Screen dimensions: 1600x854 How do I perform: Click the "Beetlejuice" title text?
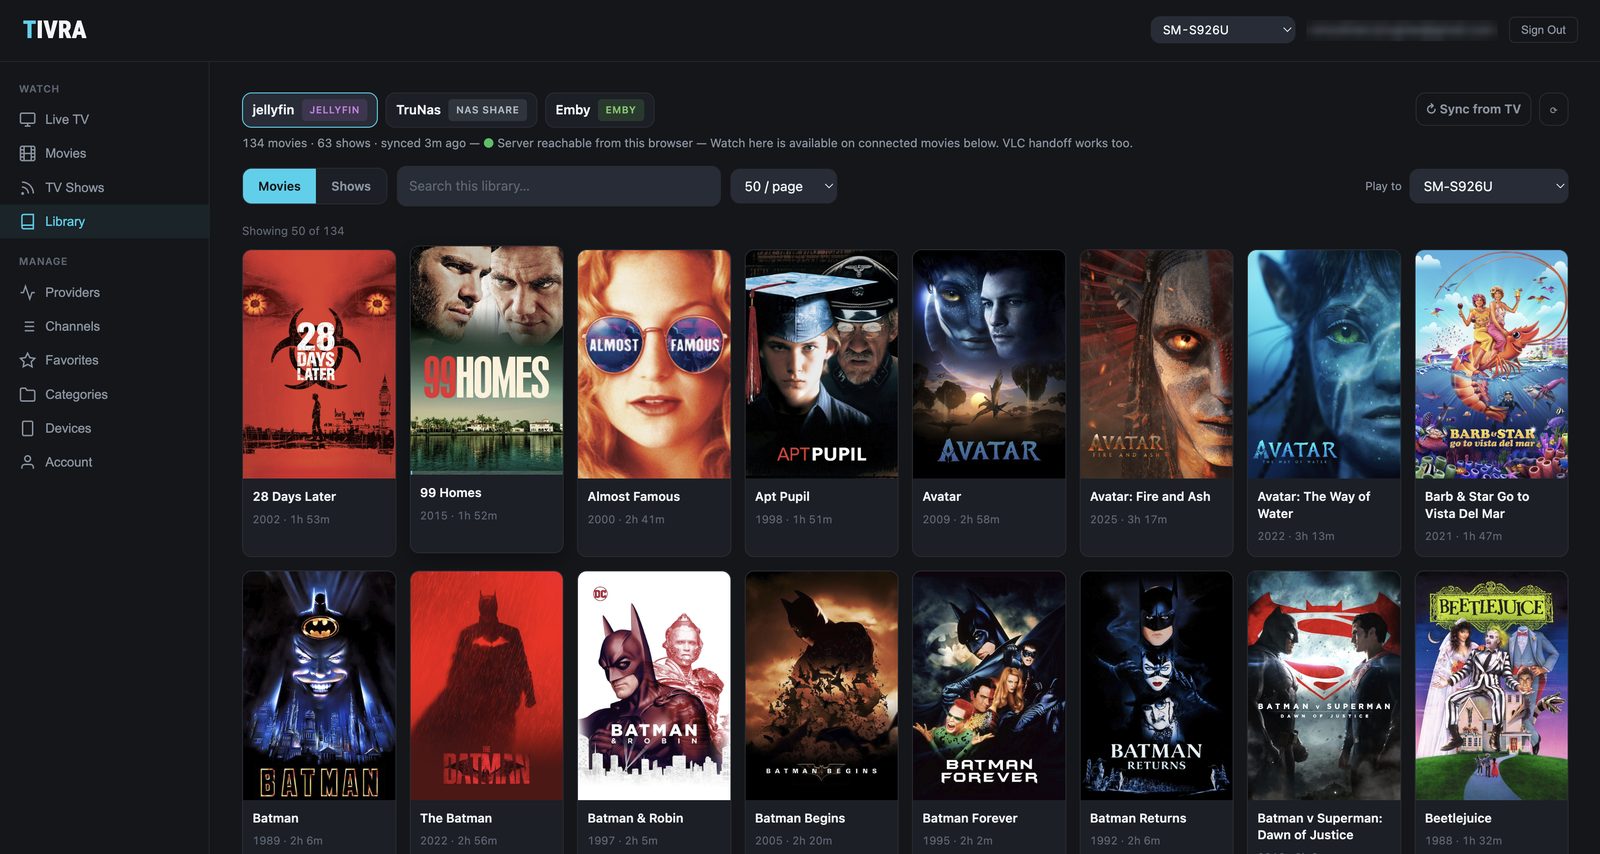pyautogui.click(x=1458, y=819)
